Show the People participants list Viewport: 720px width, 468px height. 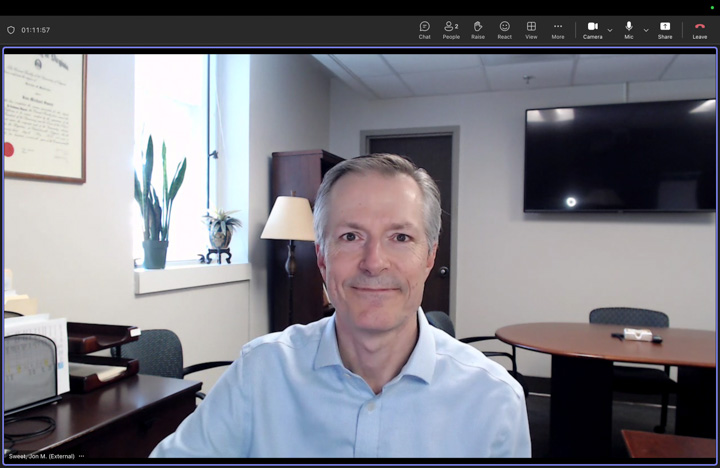pos(450,30)
